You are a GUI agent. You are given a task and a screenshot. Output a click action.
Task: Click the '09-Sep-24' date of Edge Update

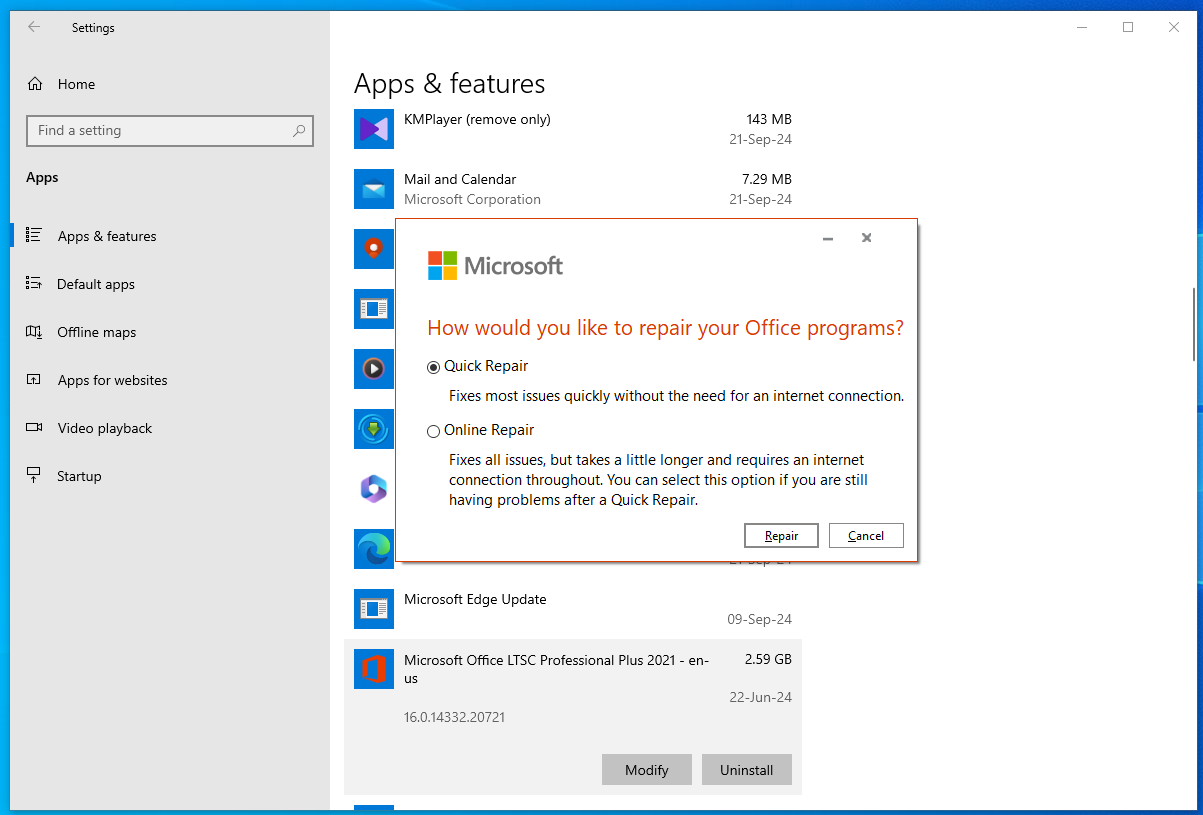click(x=759, y=619)
